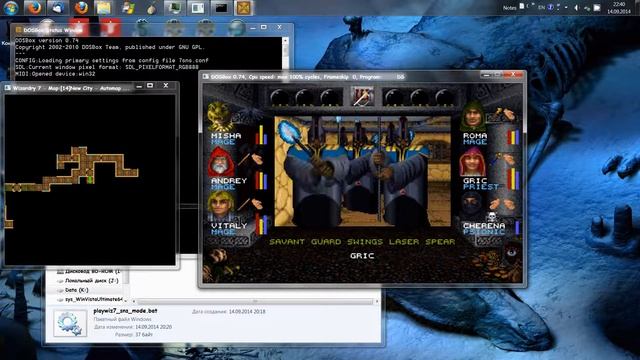
Task: Open the black console window taskbar icon
Action: coord(221,7)
